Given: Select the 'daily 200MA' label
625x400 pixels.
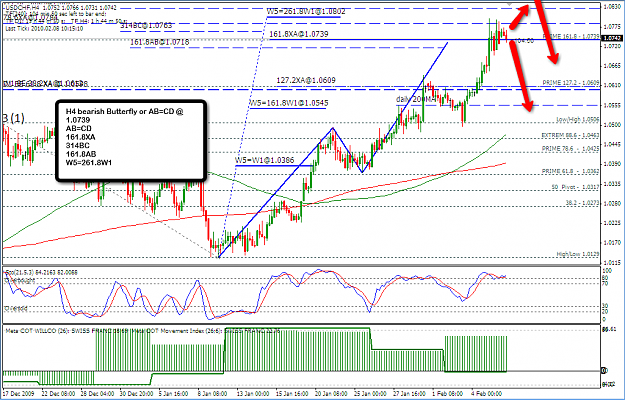Looking at the screenshot, I should (417, 99).
